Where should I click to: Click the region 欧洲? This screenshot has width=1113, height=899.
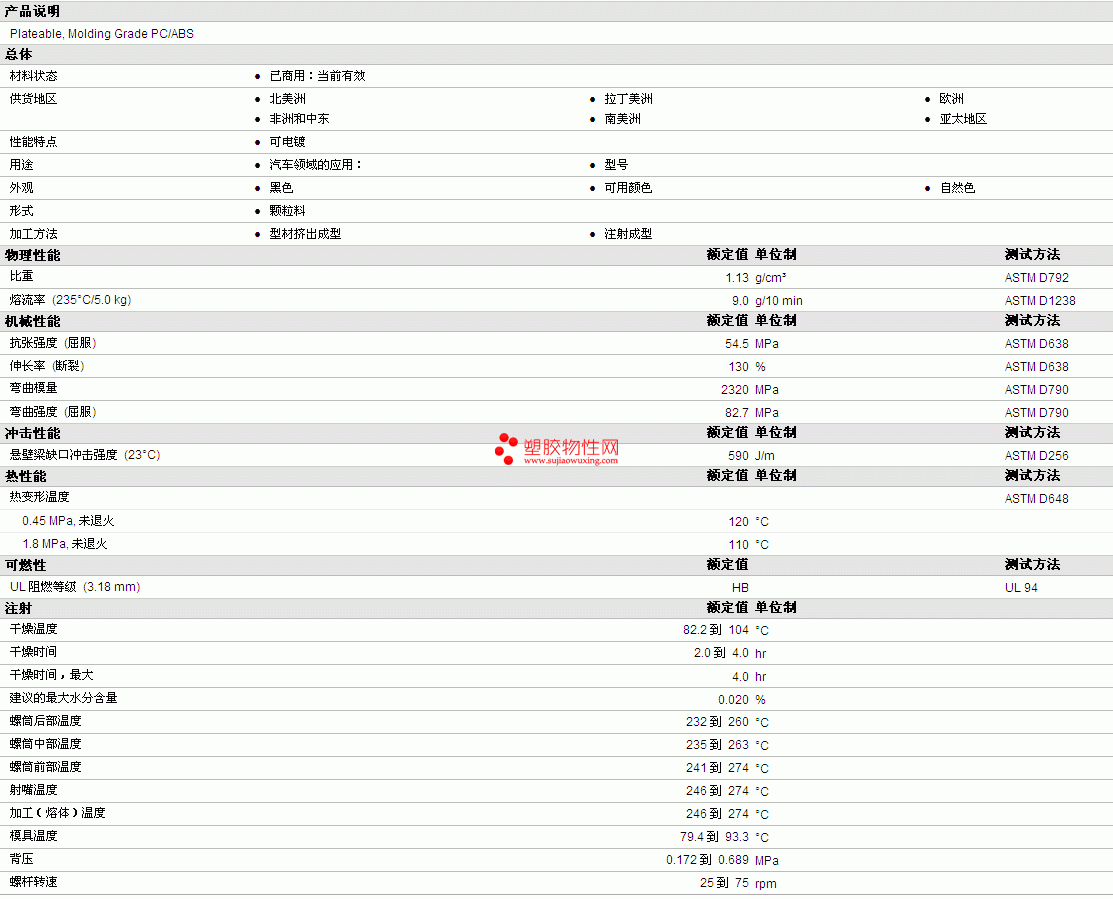click(951, 99)
